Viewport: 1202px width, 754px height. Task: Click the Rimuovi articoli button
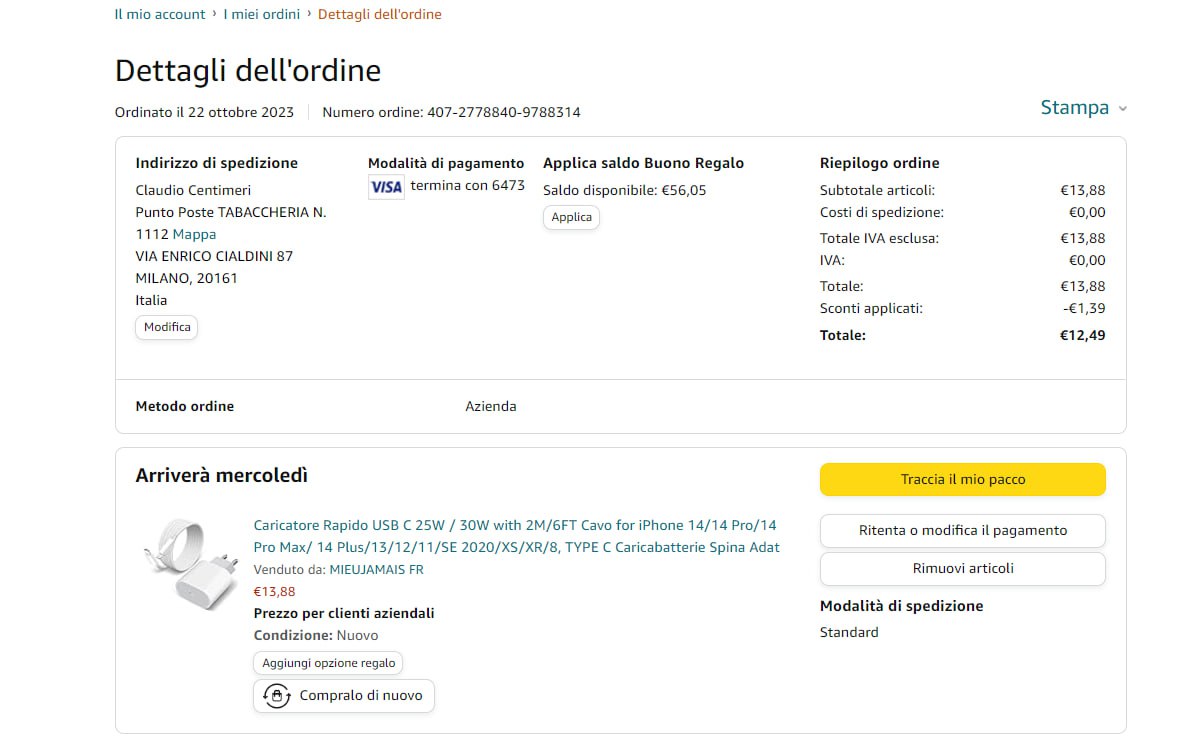(962, 568)
